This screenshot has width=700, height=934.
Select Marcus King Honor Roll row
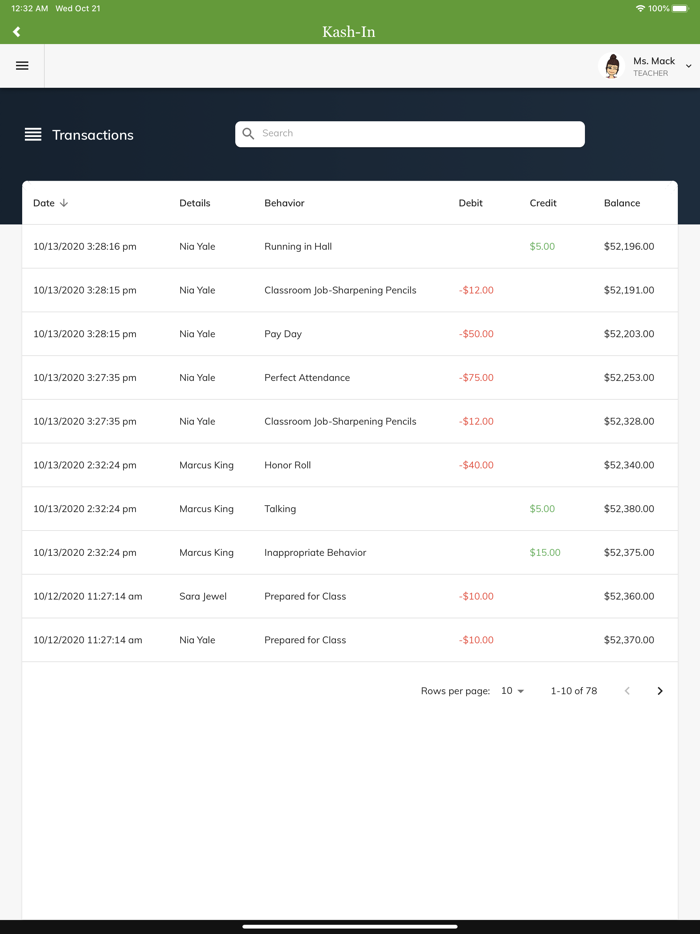tap(349, 465)
